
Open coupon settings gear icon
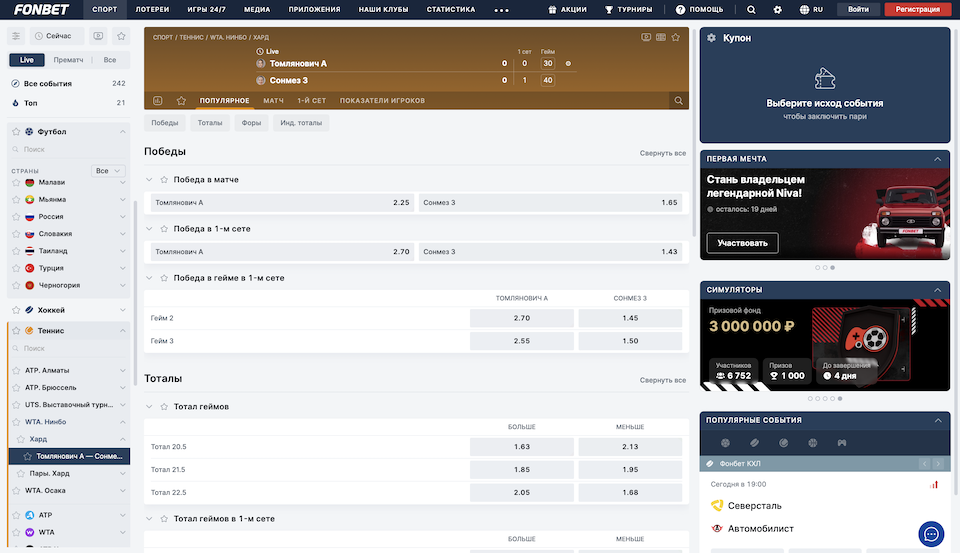[711, 38]
